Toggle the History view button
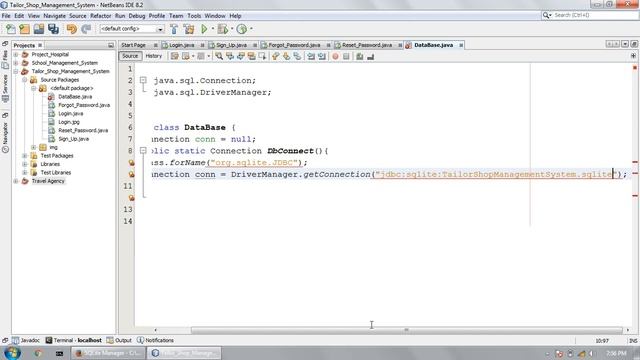The image size is (640, 360). [x=153, y=56]
